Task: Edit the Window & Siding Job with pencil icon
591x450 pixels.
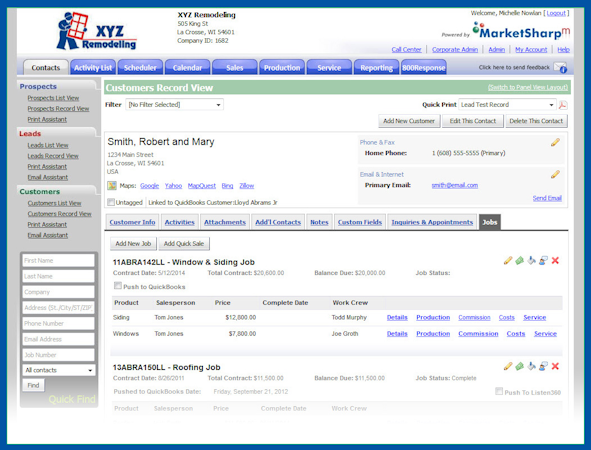Action: (x=508, y=260)
